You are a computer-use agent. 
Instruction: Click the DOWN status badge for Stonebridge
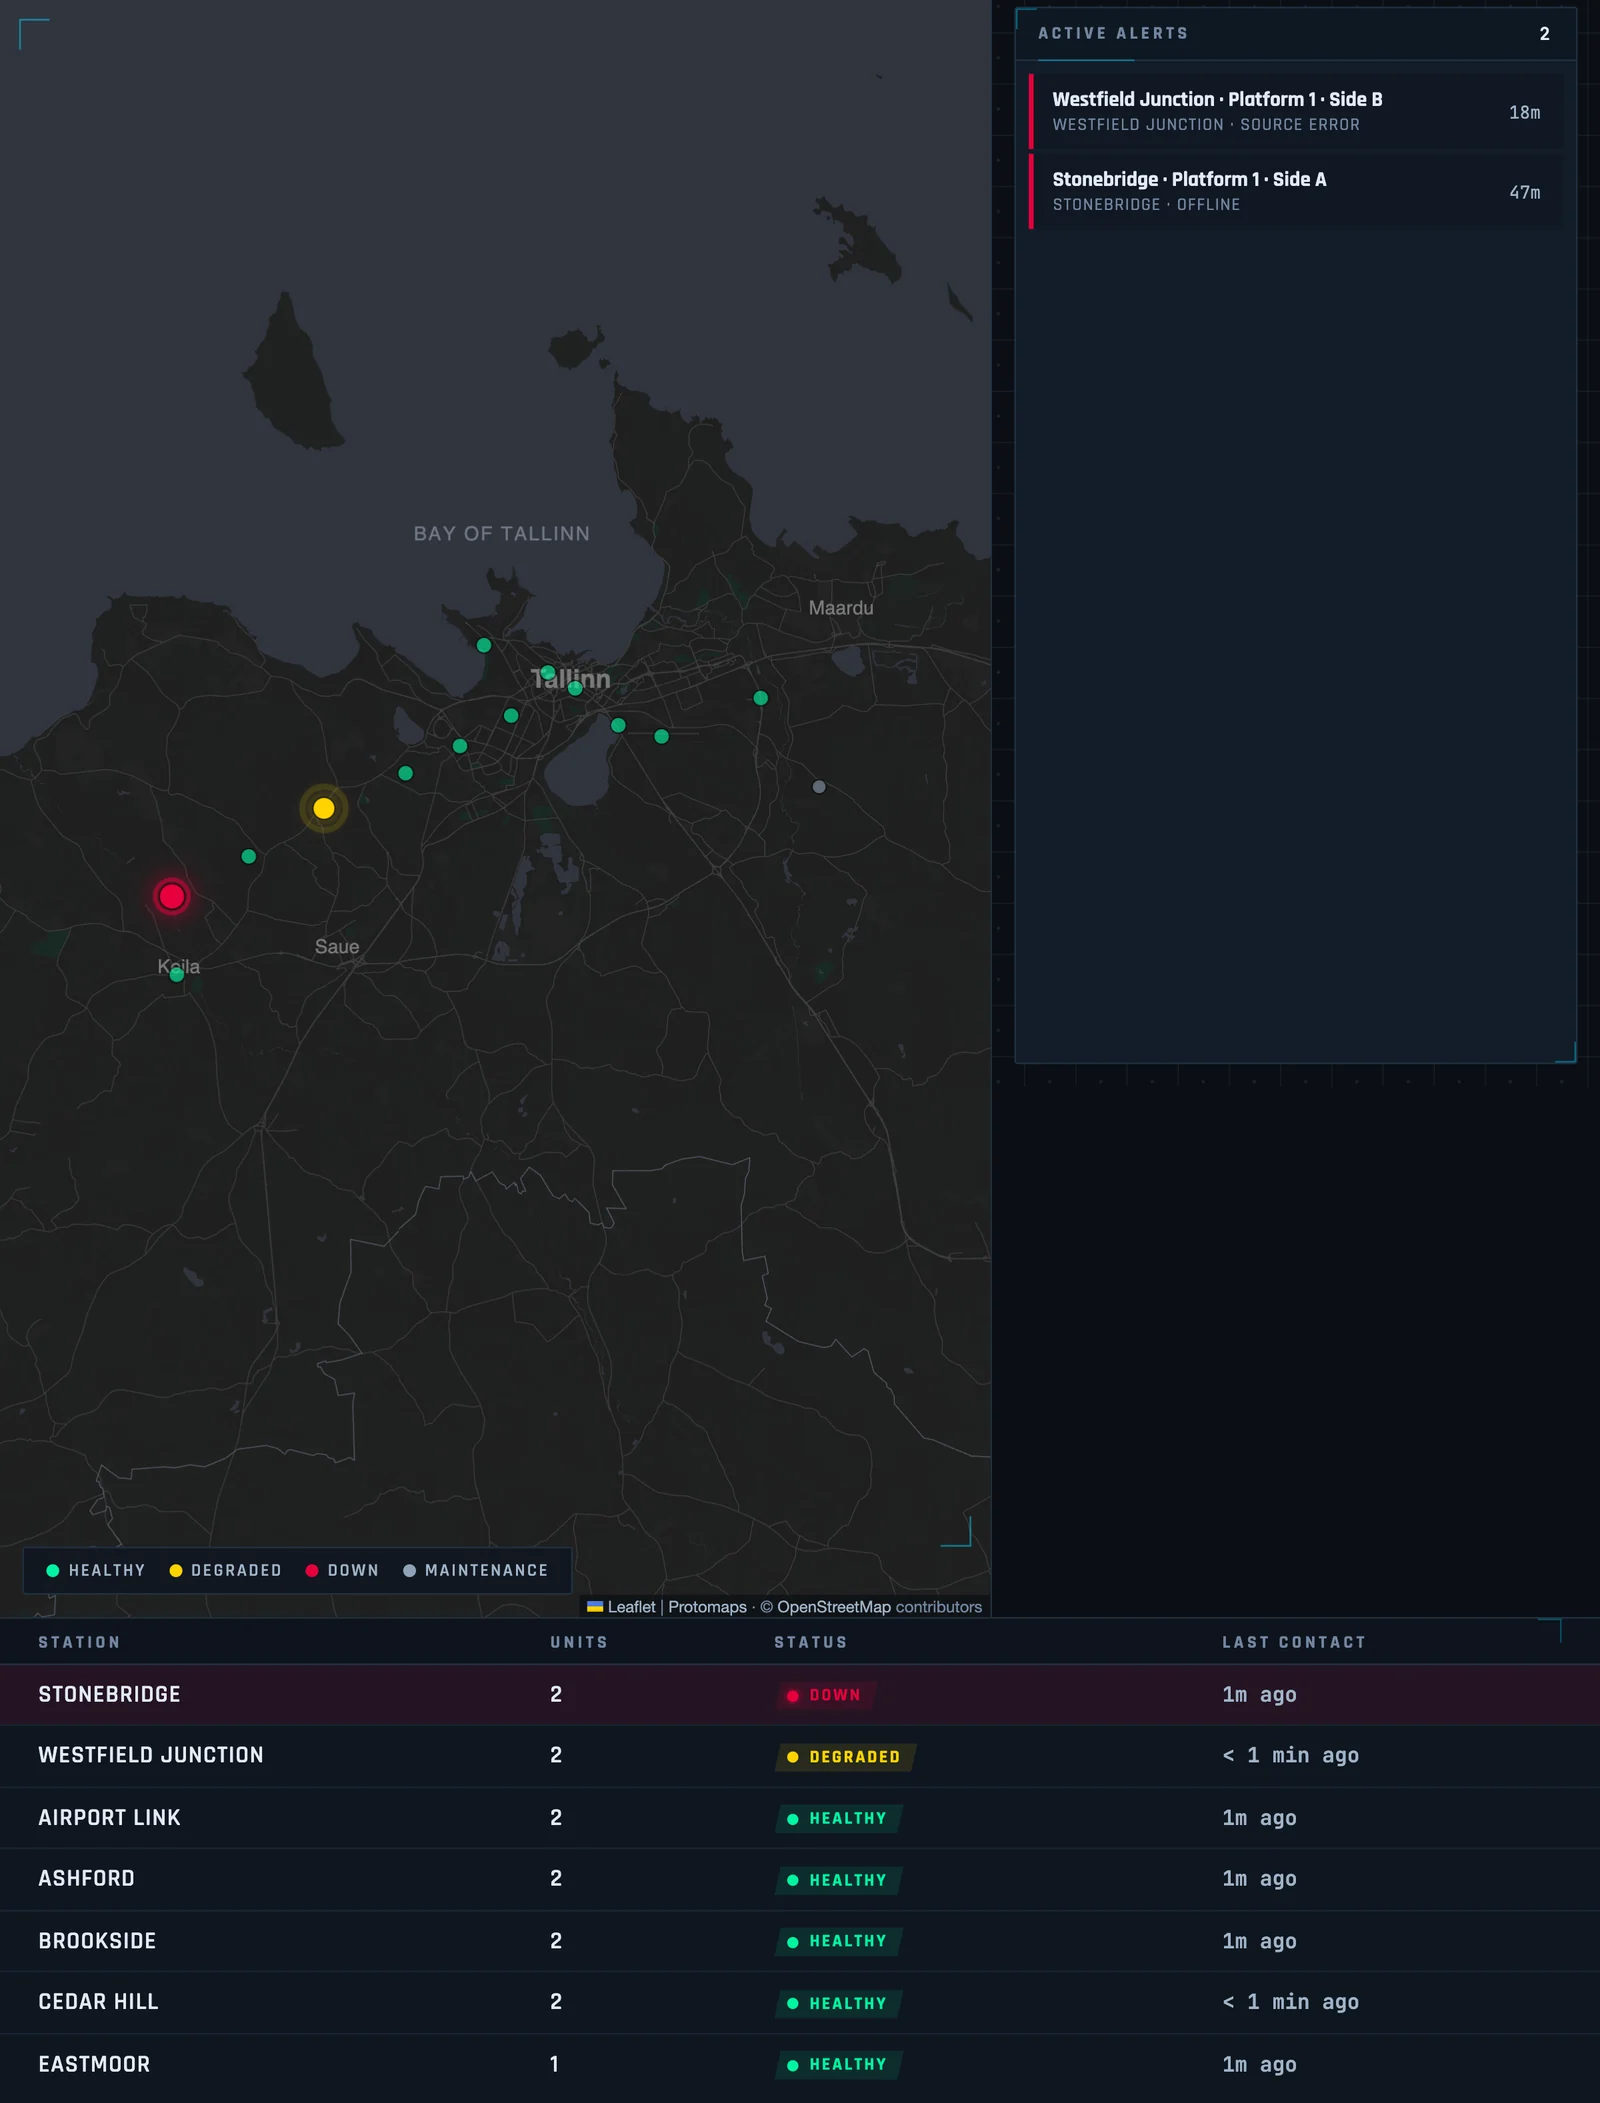pyautogui.click(x=825, y=1695)
